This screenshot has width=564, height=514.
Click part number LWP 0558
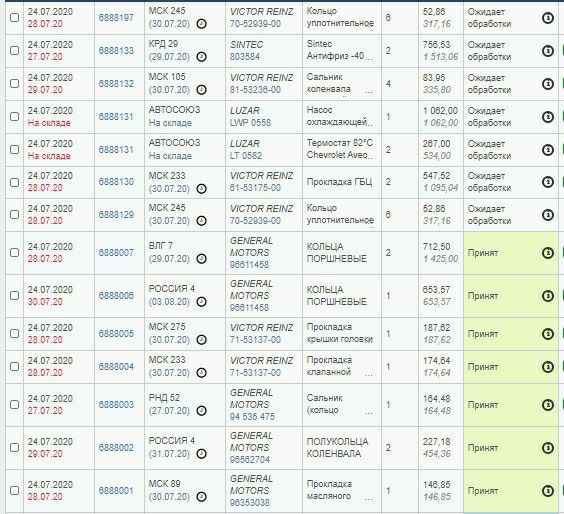tap(250, 123)
